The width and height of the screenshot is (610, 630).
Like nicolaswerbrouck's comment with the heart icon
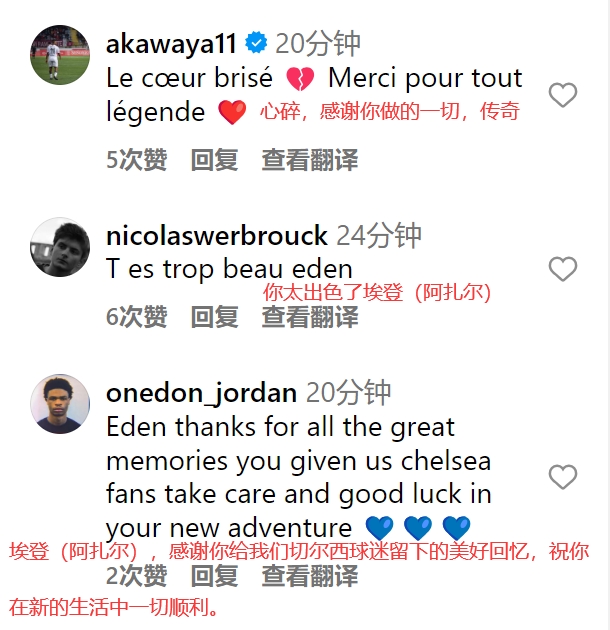tap(563, 269)
